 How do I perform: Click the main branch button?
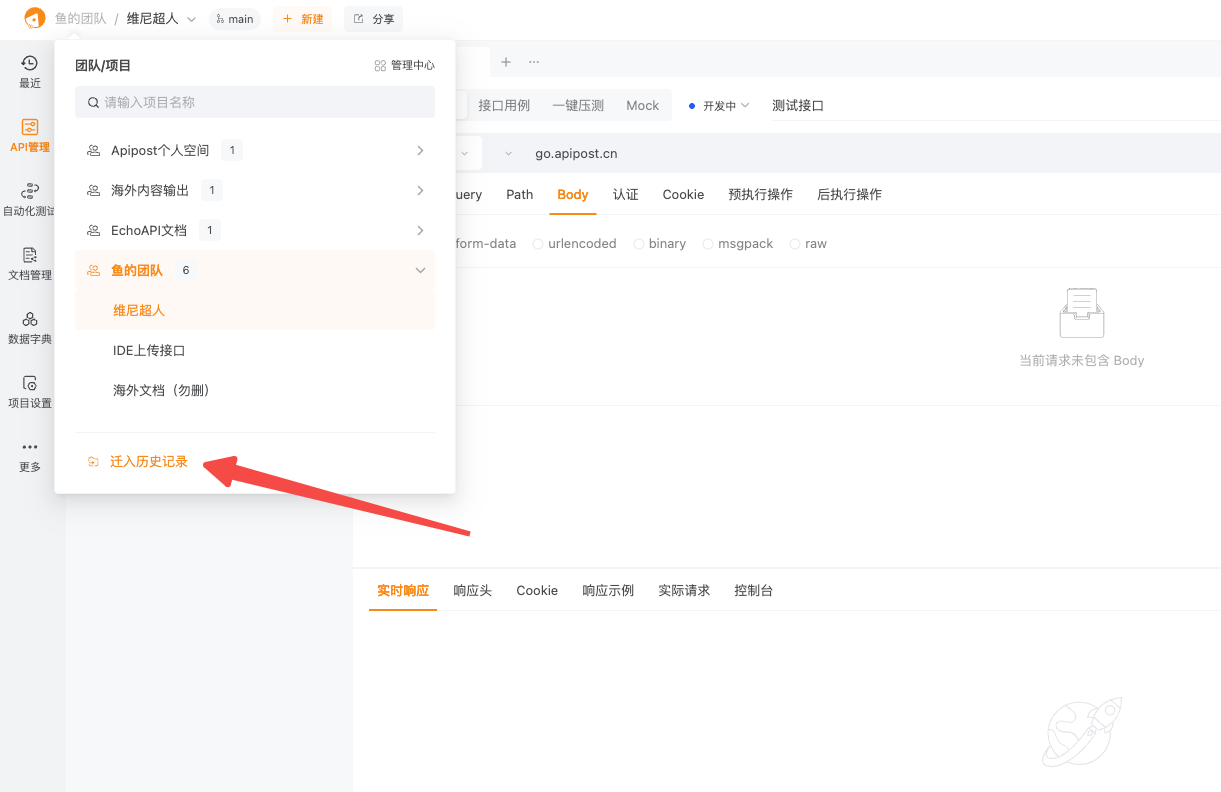[235, 19]
